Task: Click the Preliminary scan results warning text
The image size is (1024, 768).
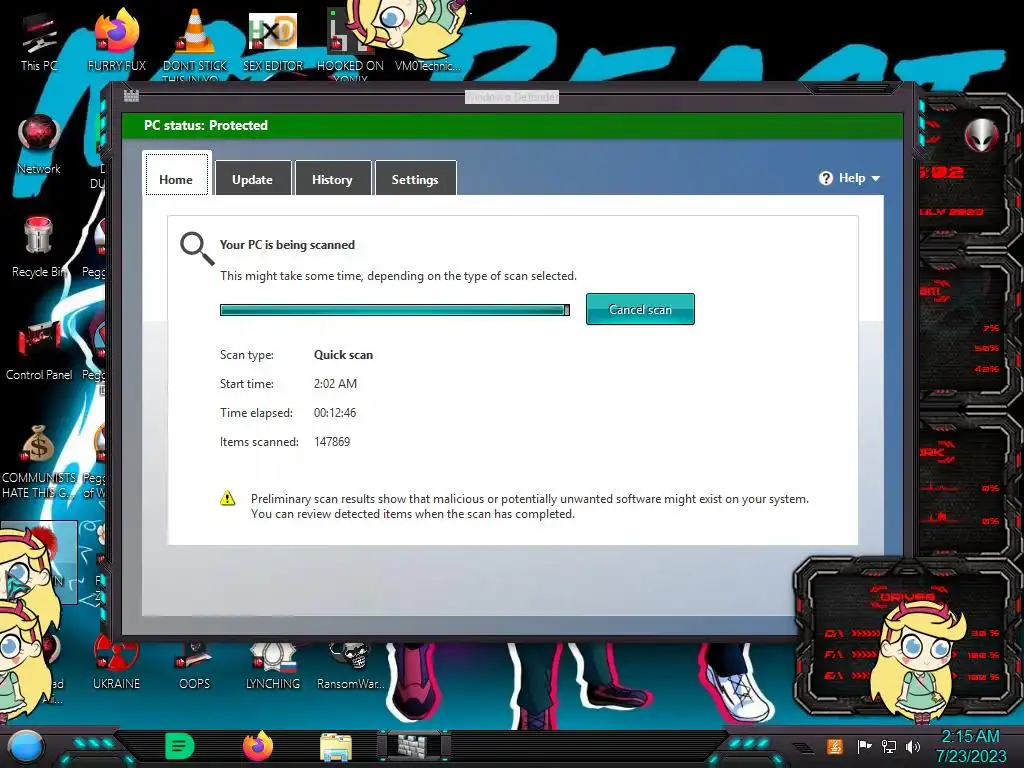Action: (530, 506)
